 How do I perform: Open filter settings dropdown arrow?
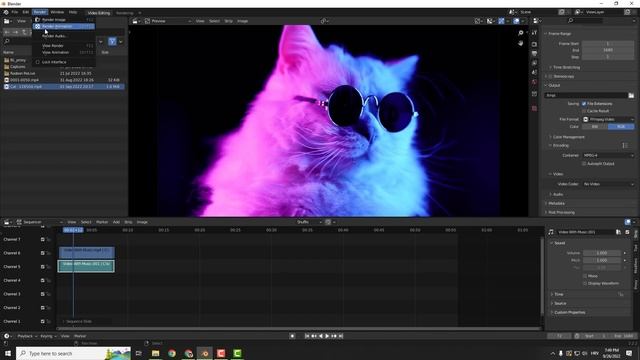pyautogui.click(x=120, y=41)
